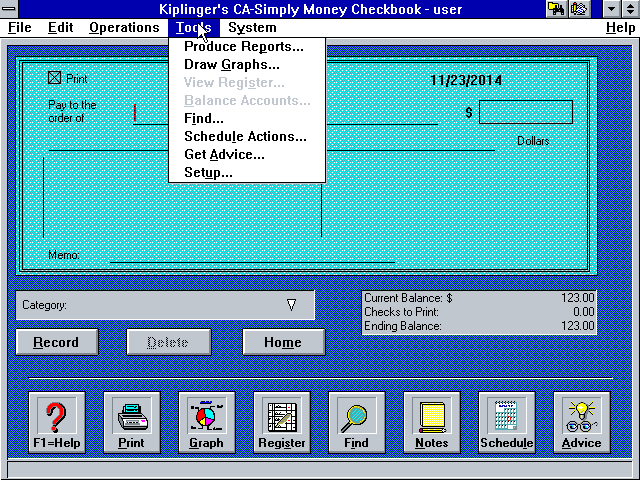Click the dollar amount field

[526, 112]
